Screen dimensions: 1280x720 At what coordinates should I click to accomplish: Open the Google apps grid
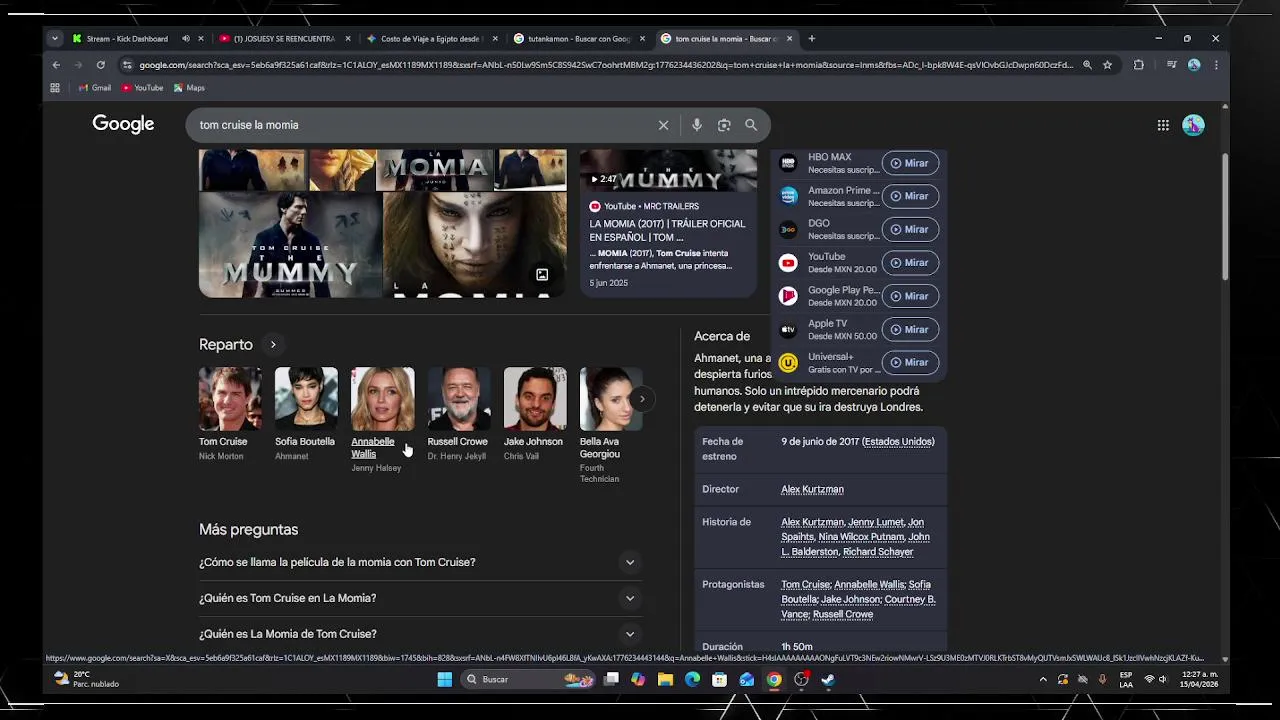tap(1163, 125)
